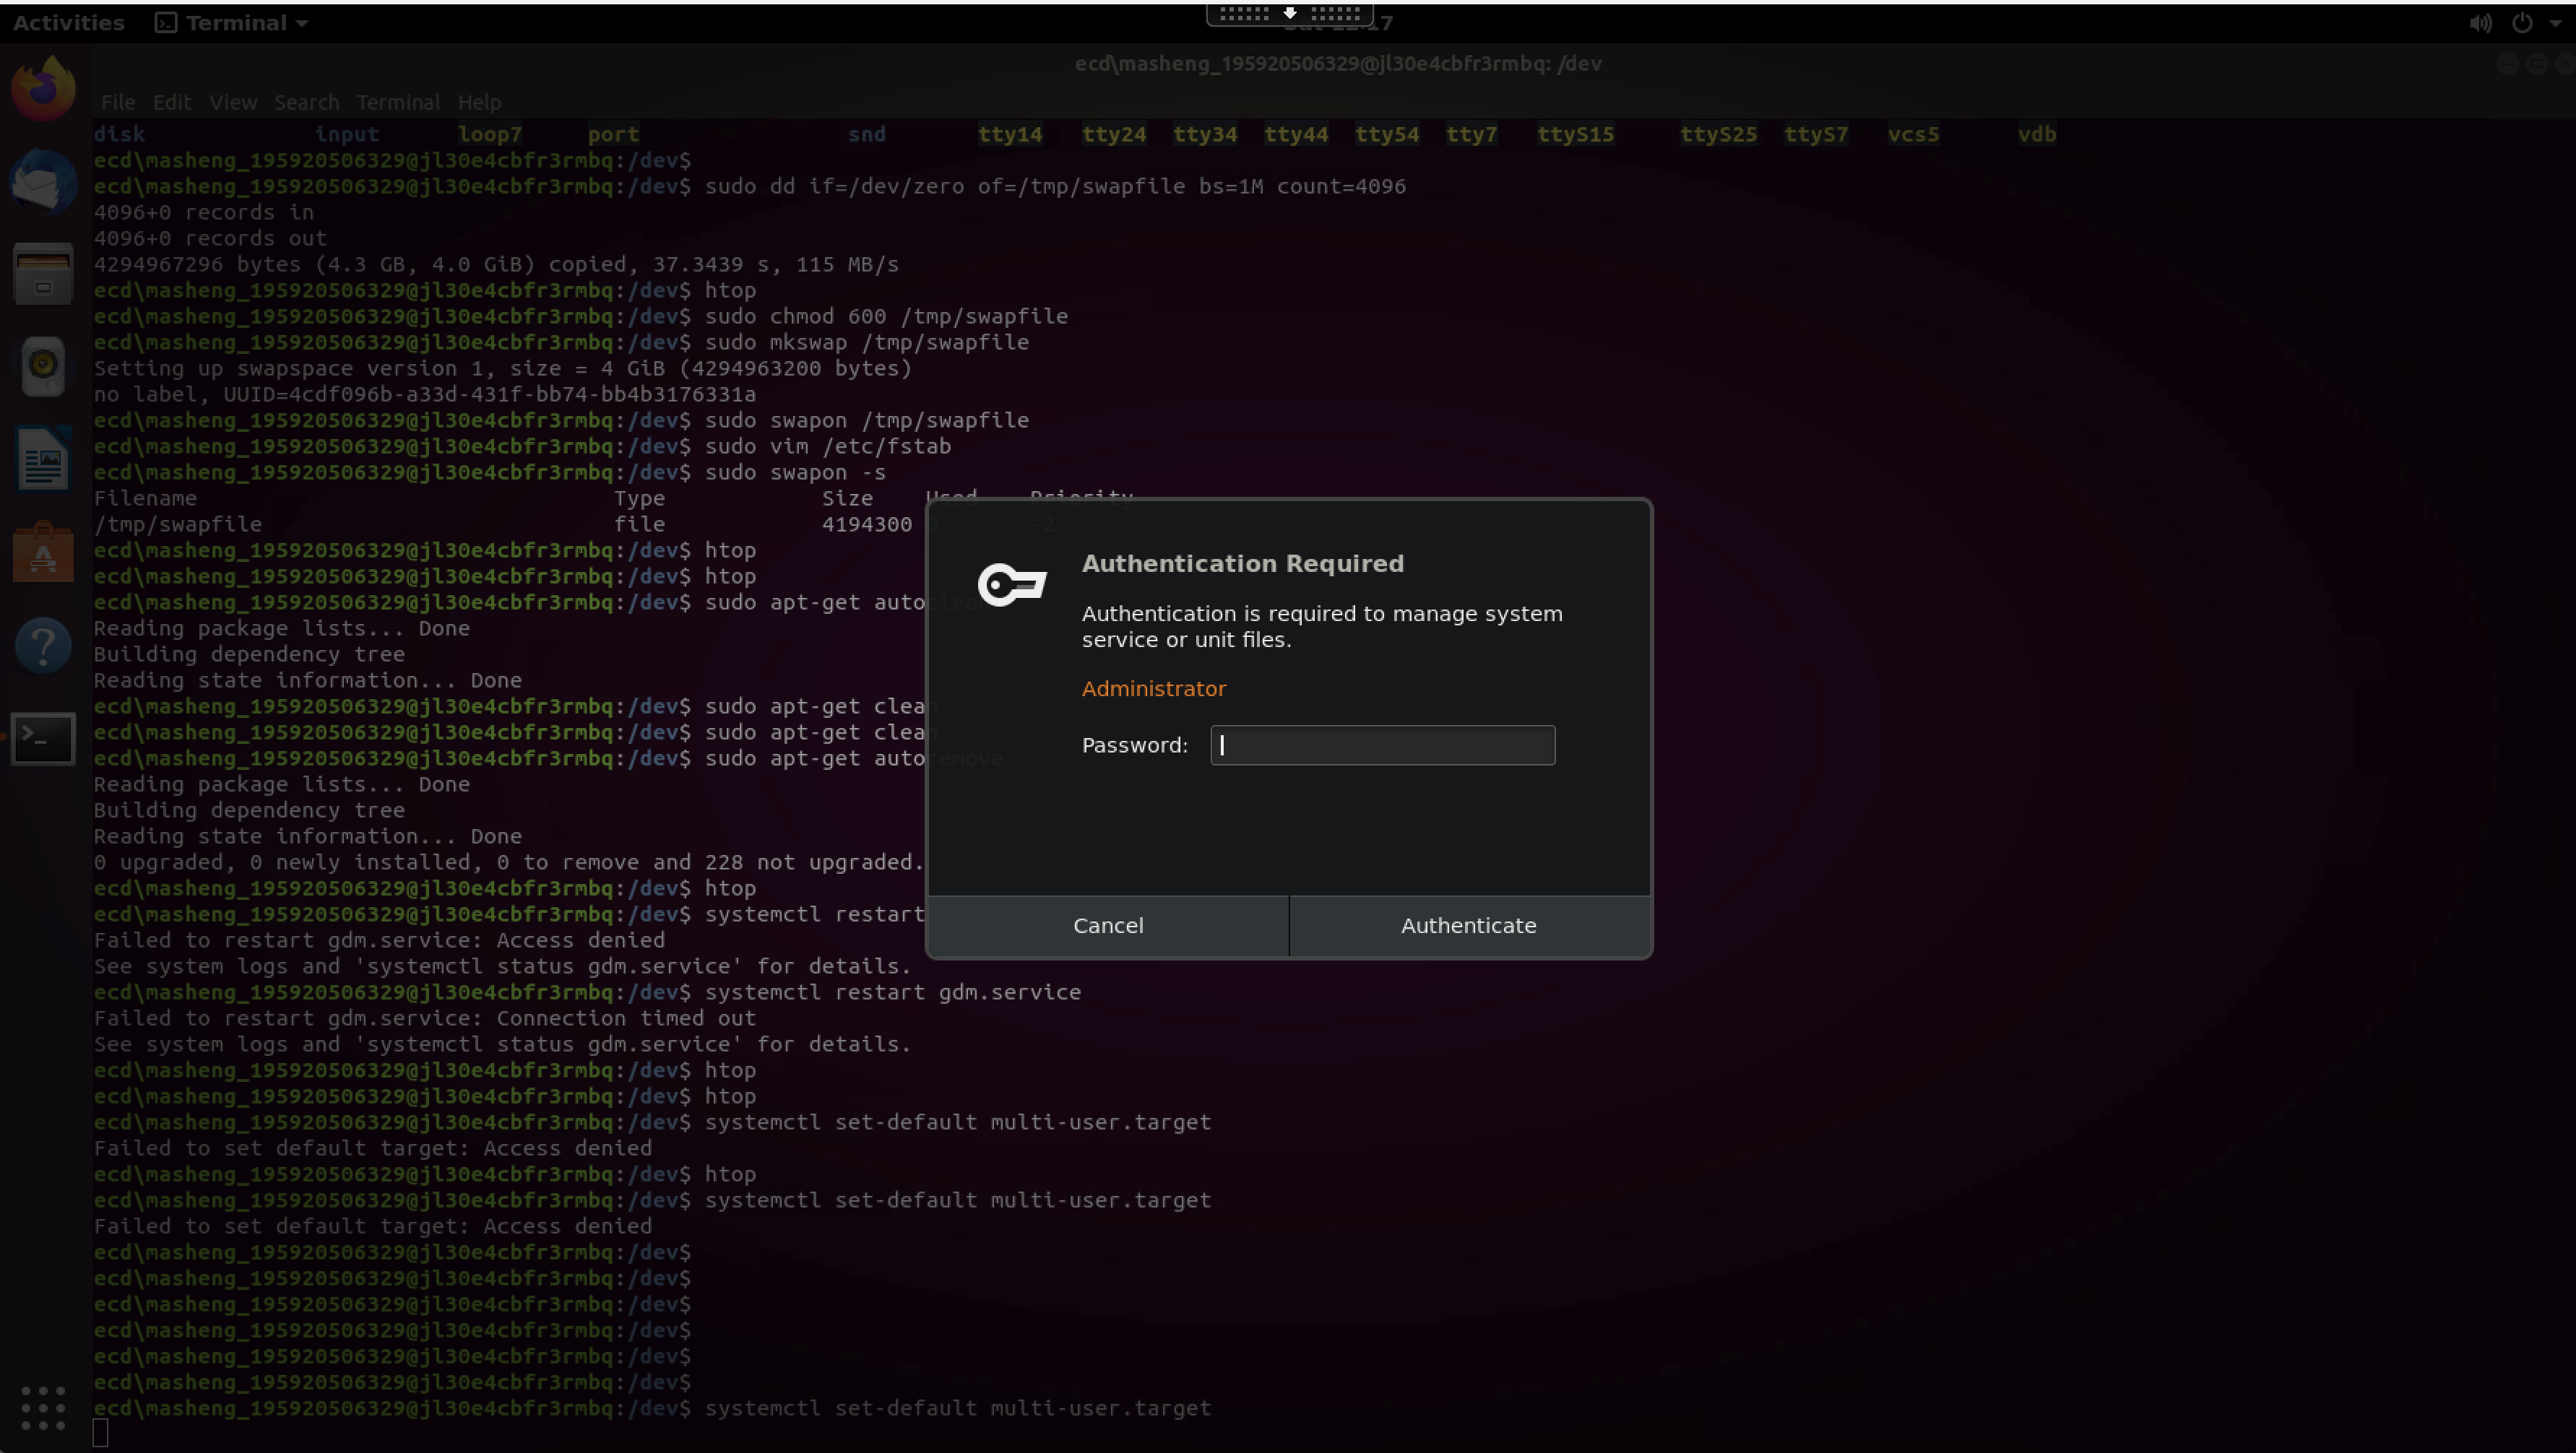
Task: Click the volume icon in top bar
Action: 2480,23
